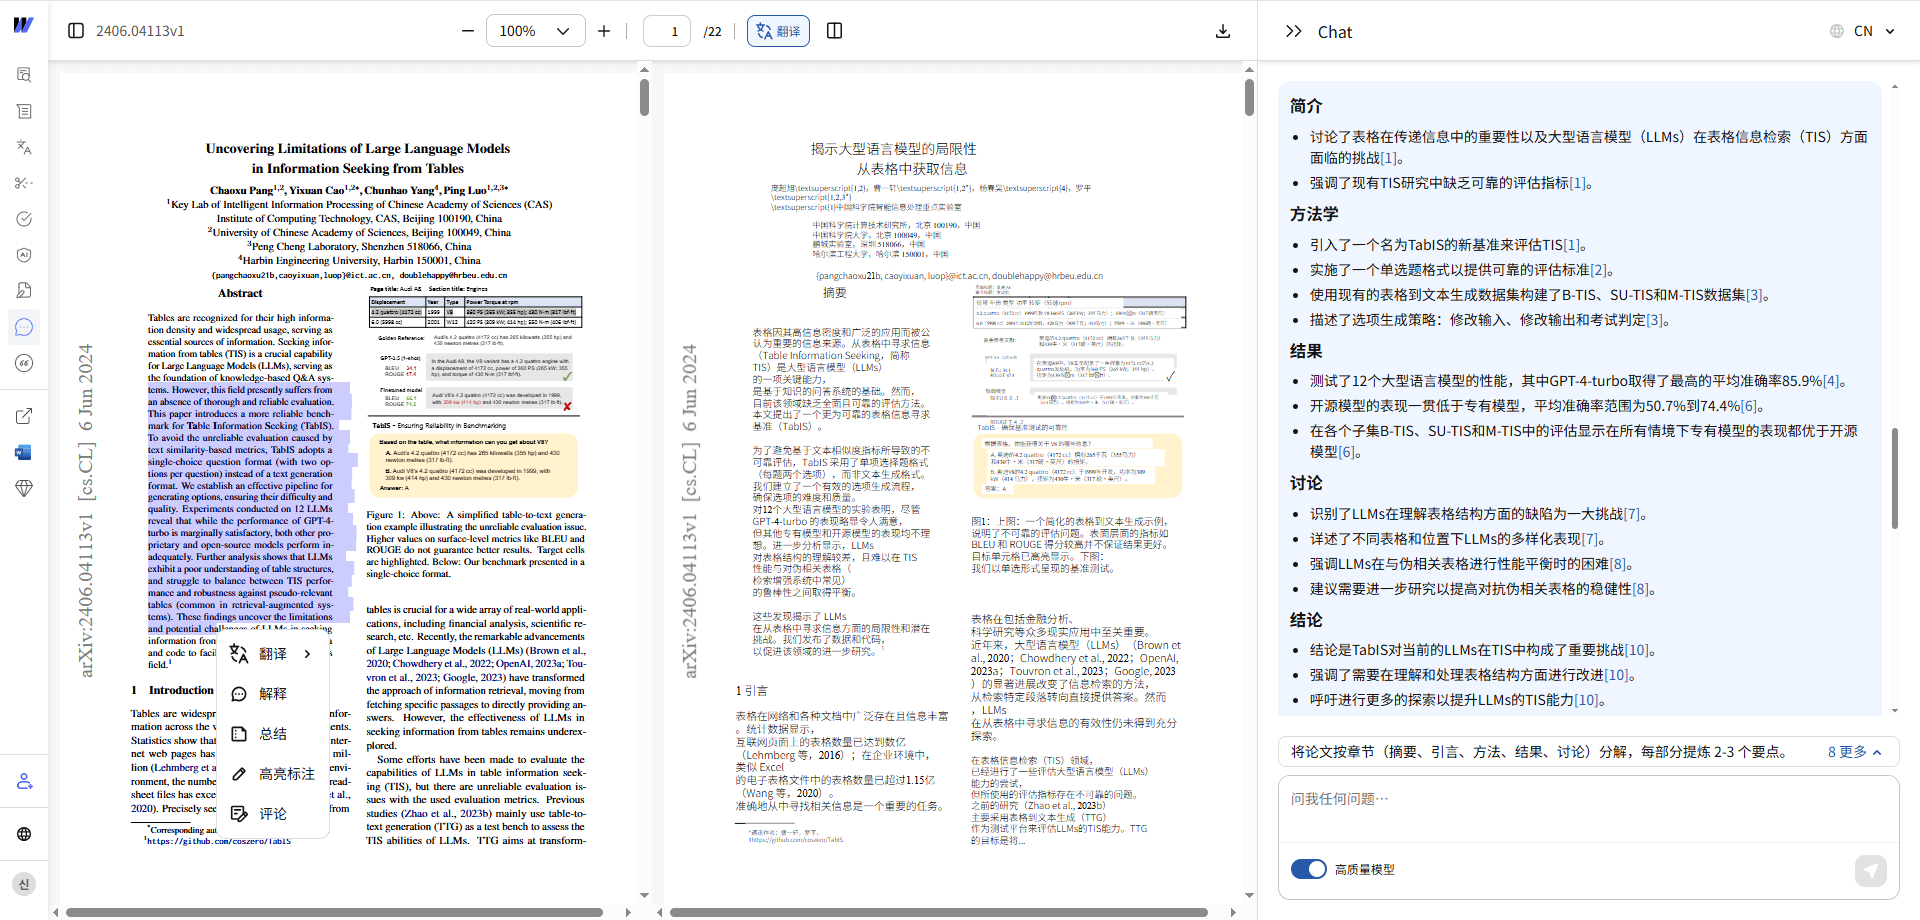Collapse the Chat panel using the double-arrow toggle

(1293, 29)
